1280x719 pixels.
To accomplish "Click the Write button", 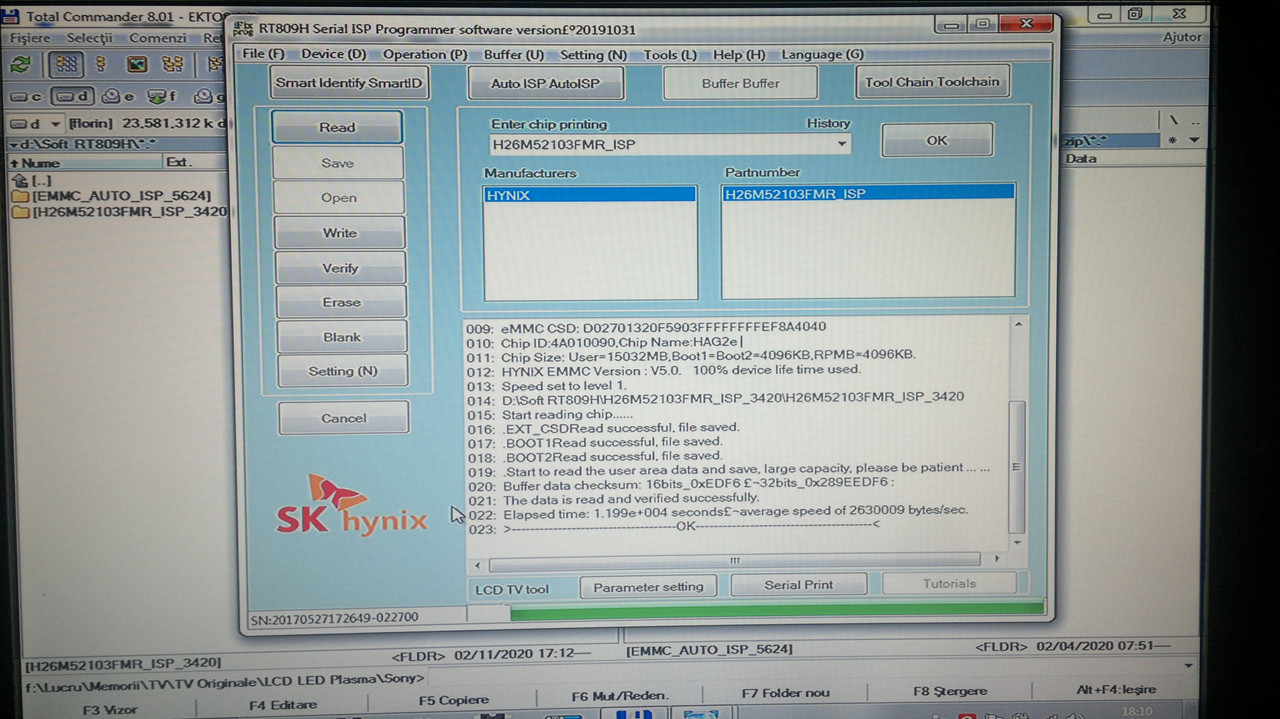I will [x=340, y=233].
